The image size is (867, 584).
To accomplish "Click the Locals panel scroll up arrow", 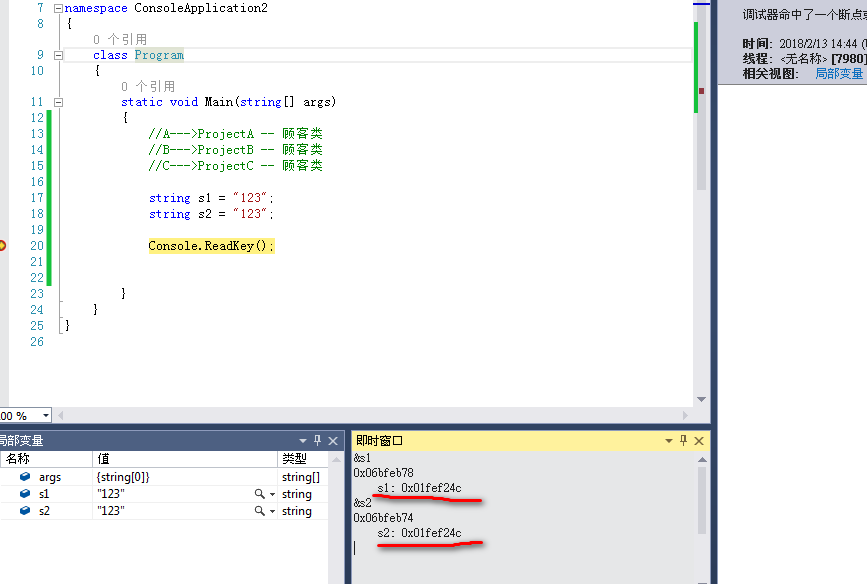I will pos(336,460).
